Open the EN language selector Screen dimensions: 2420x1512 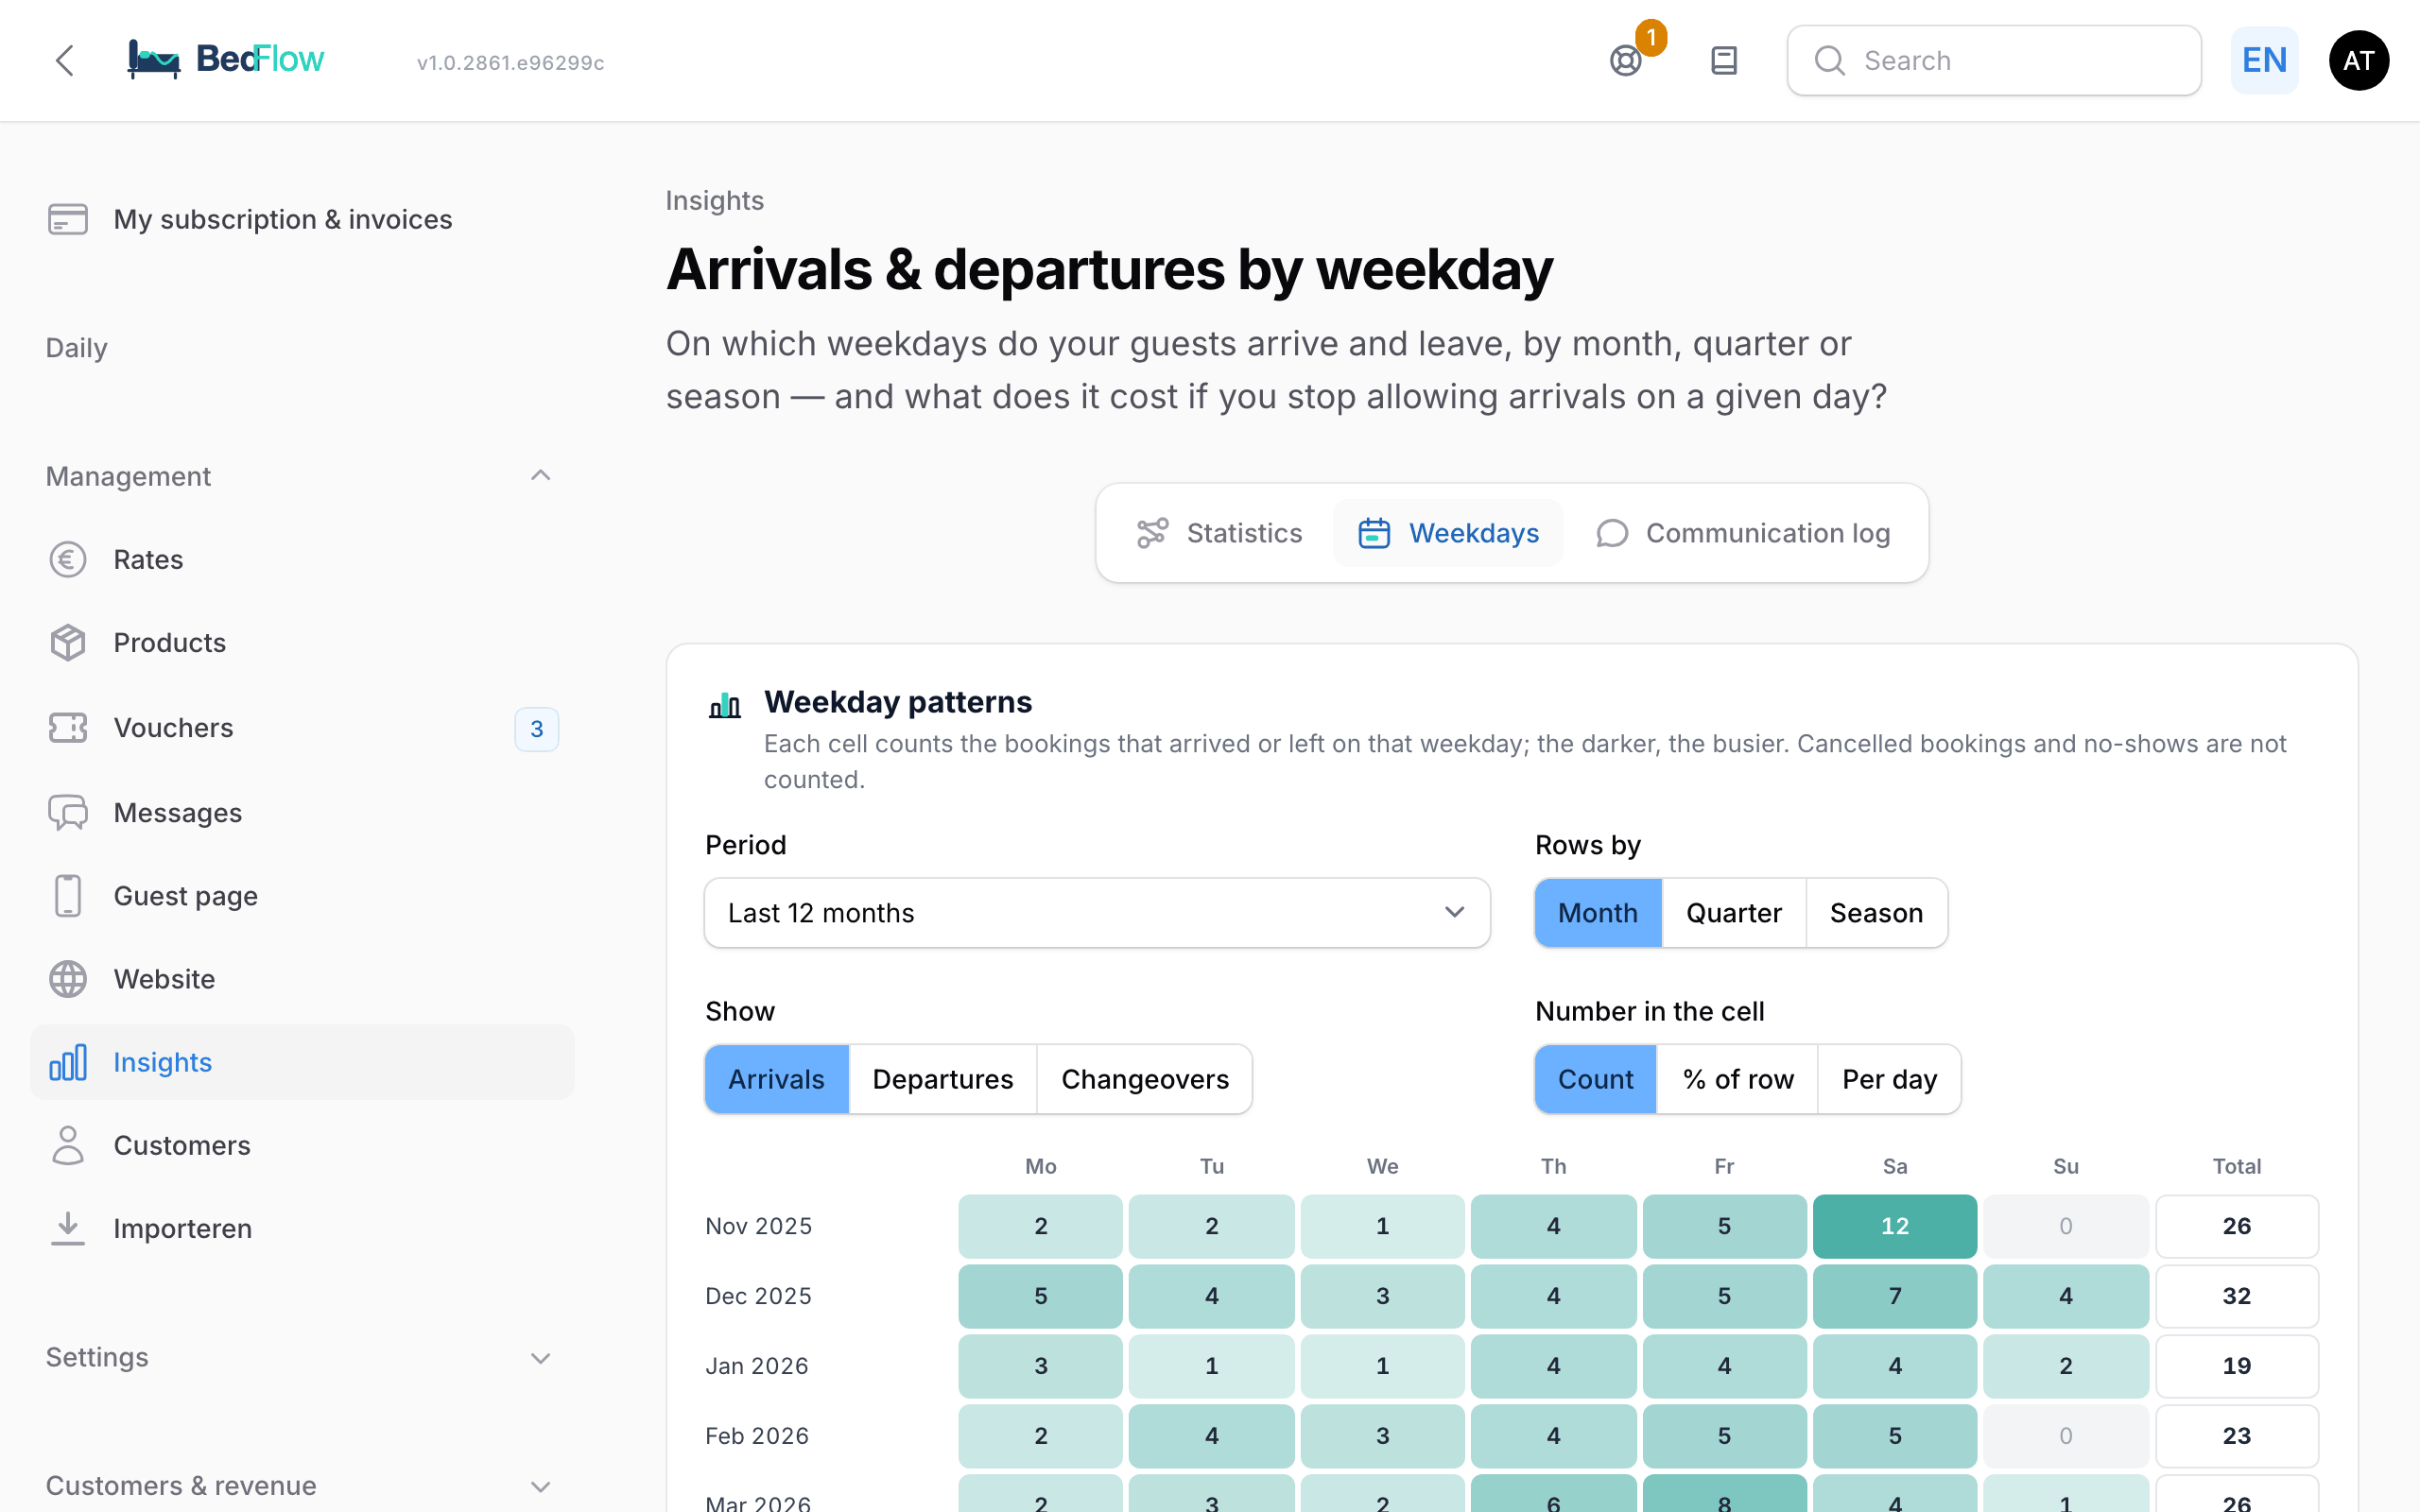coord(2264,60)
